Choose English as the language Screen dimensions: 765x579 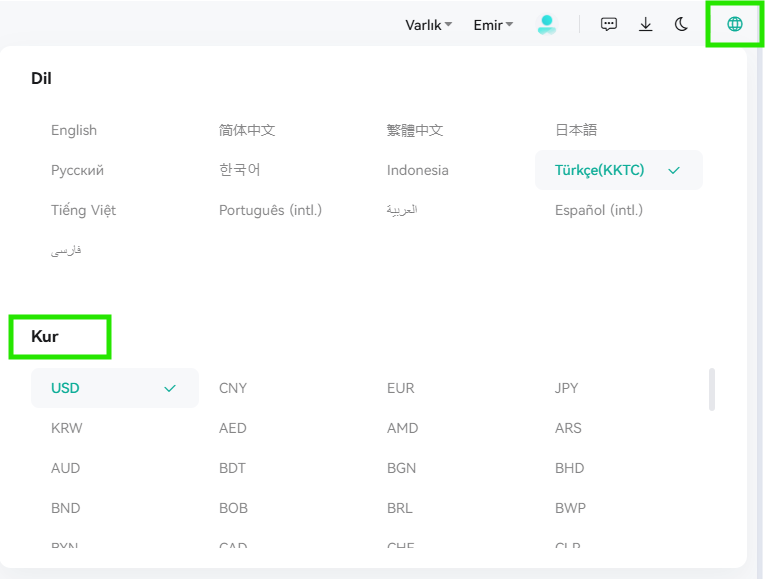[x=74, y=130]
